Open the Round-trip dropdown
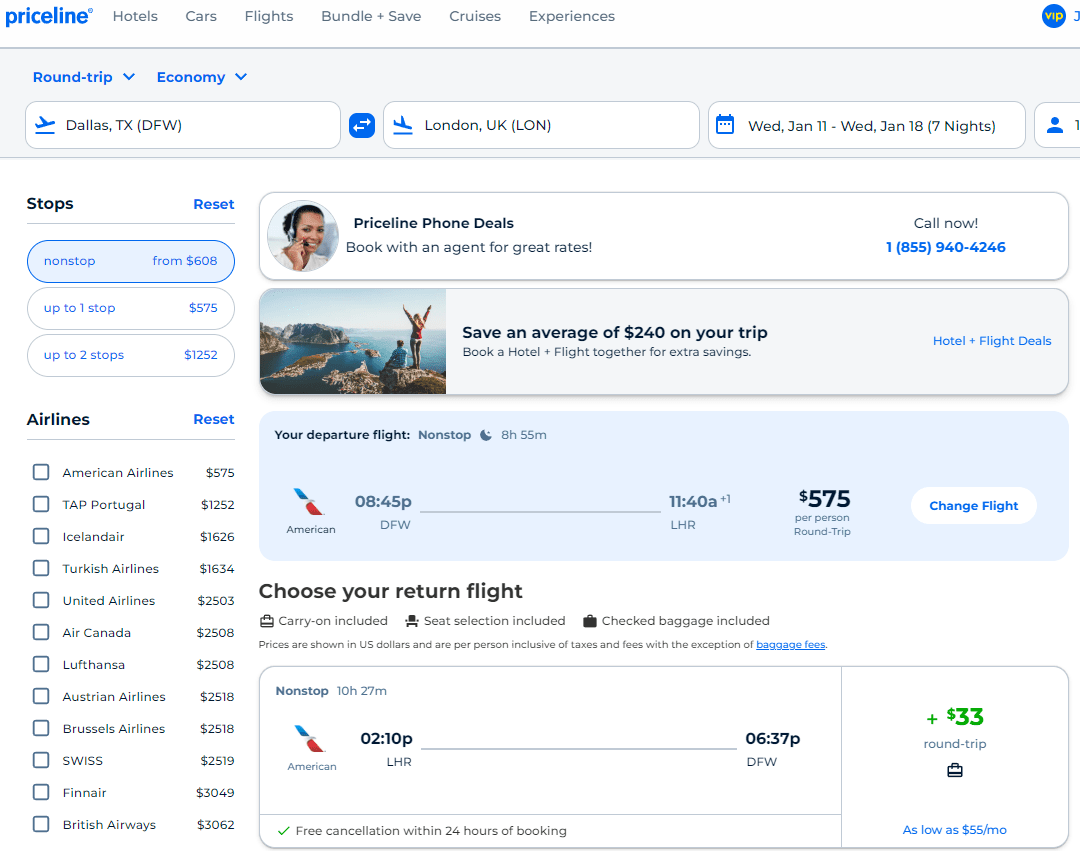Viewport: 1080px width, 851px height. coord(84,76)
